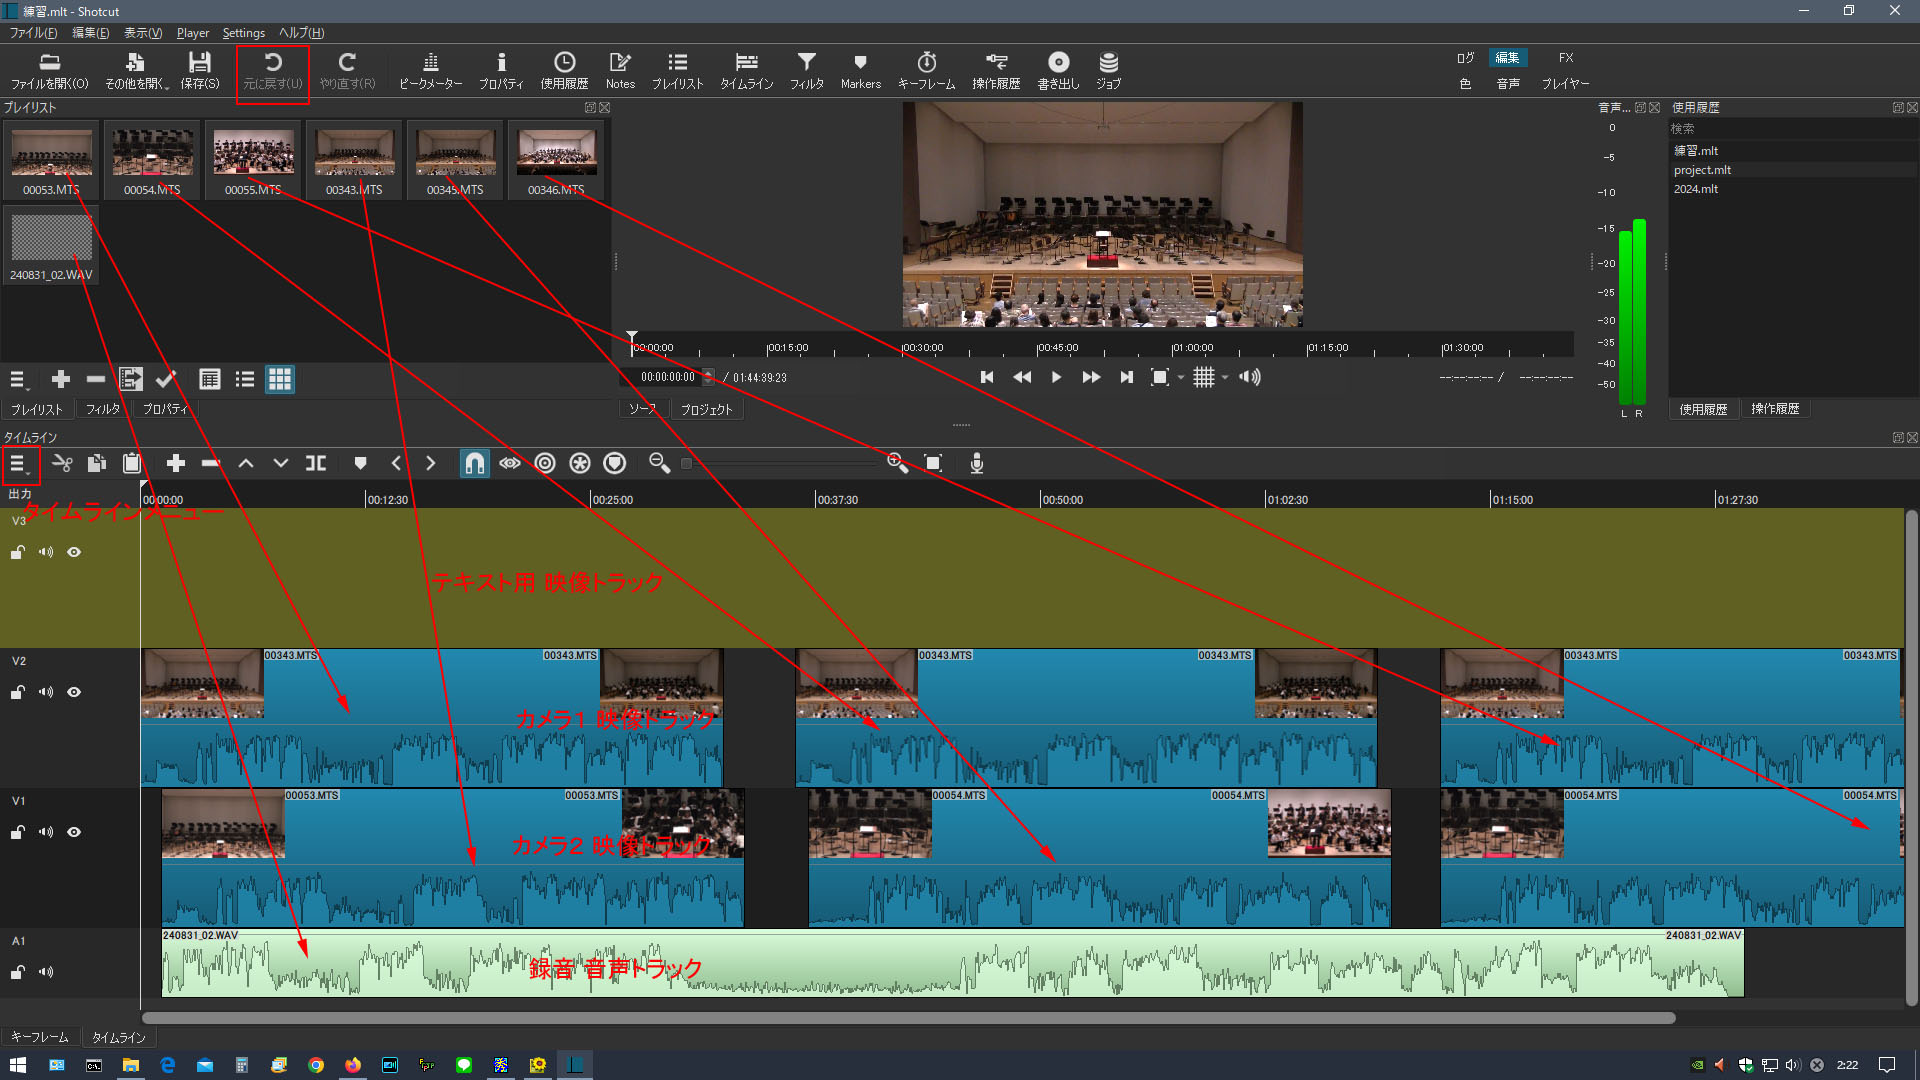This screenshot has height=1080, width=1920.
Task: Open the Settings menu
Action: click(244, 33)
